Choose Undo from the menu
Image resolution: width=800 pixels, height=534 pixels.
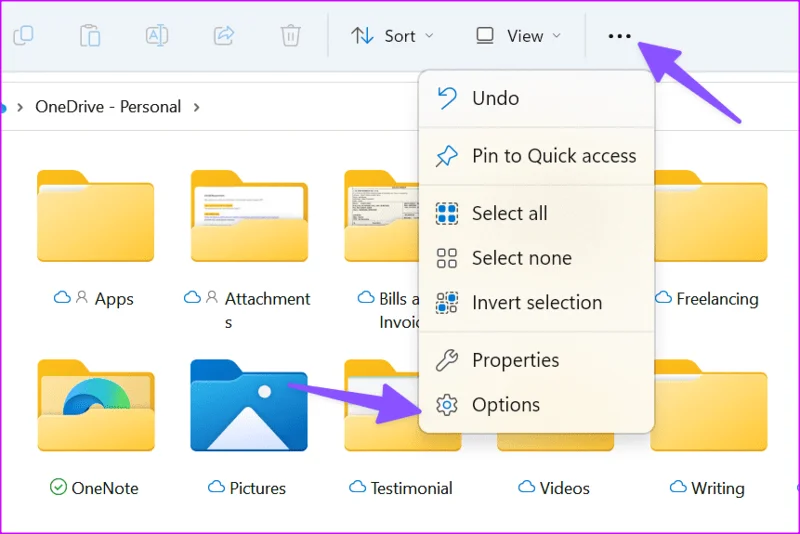[x=536, y=98]
